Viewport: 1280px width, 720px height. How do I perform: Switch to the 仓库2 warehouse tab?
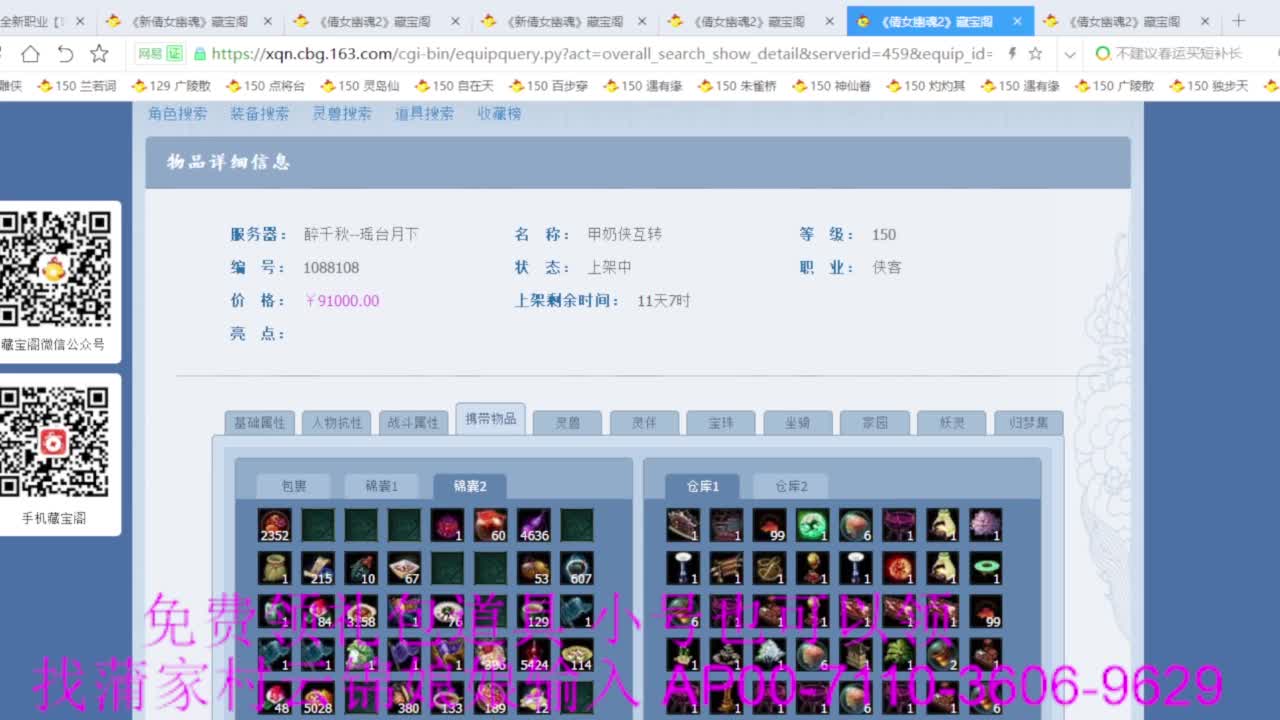(790, 487)
